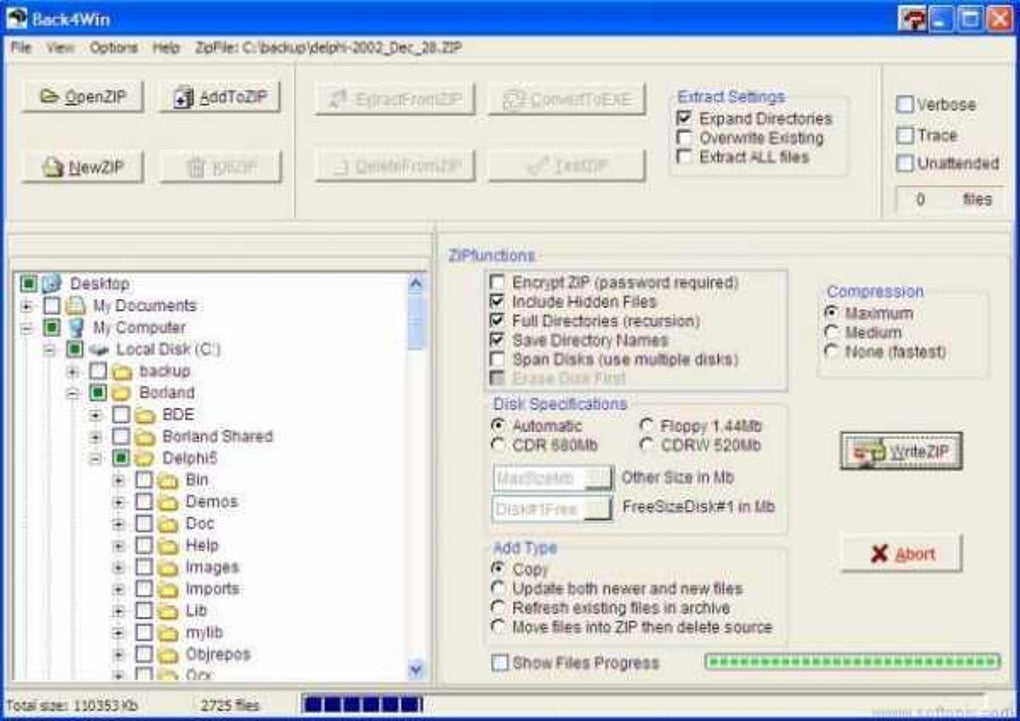This screenshot has height=721, width=1020.
Task: Click the Borland folder icon
Action: click(122, 393)
